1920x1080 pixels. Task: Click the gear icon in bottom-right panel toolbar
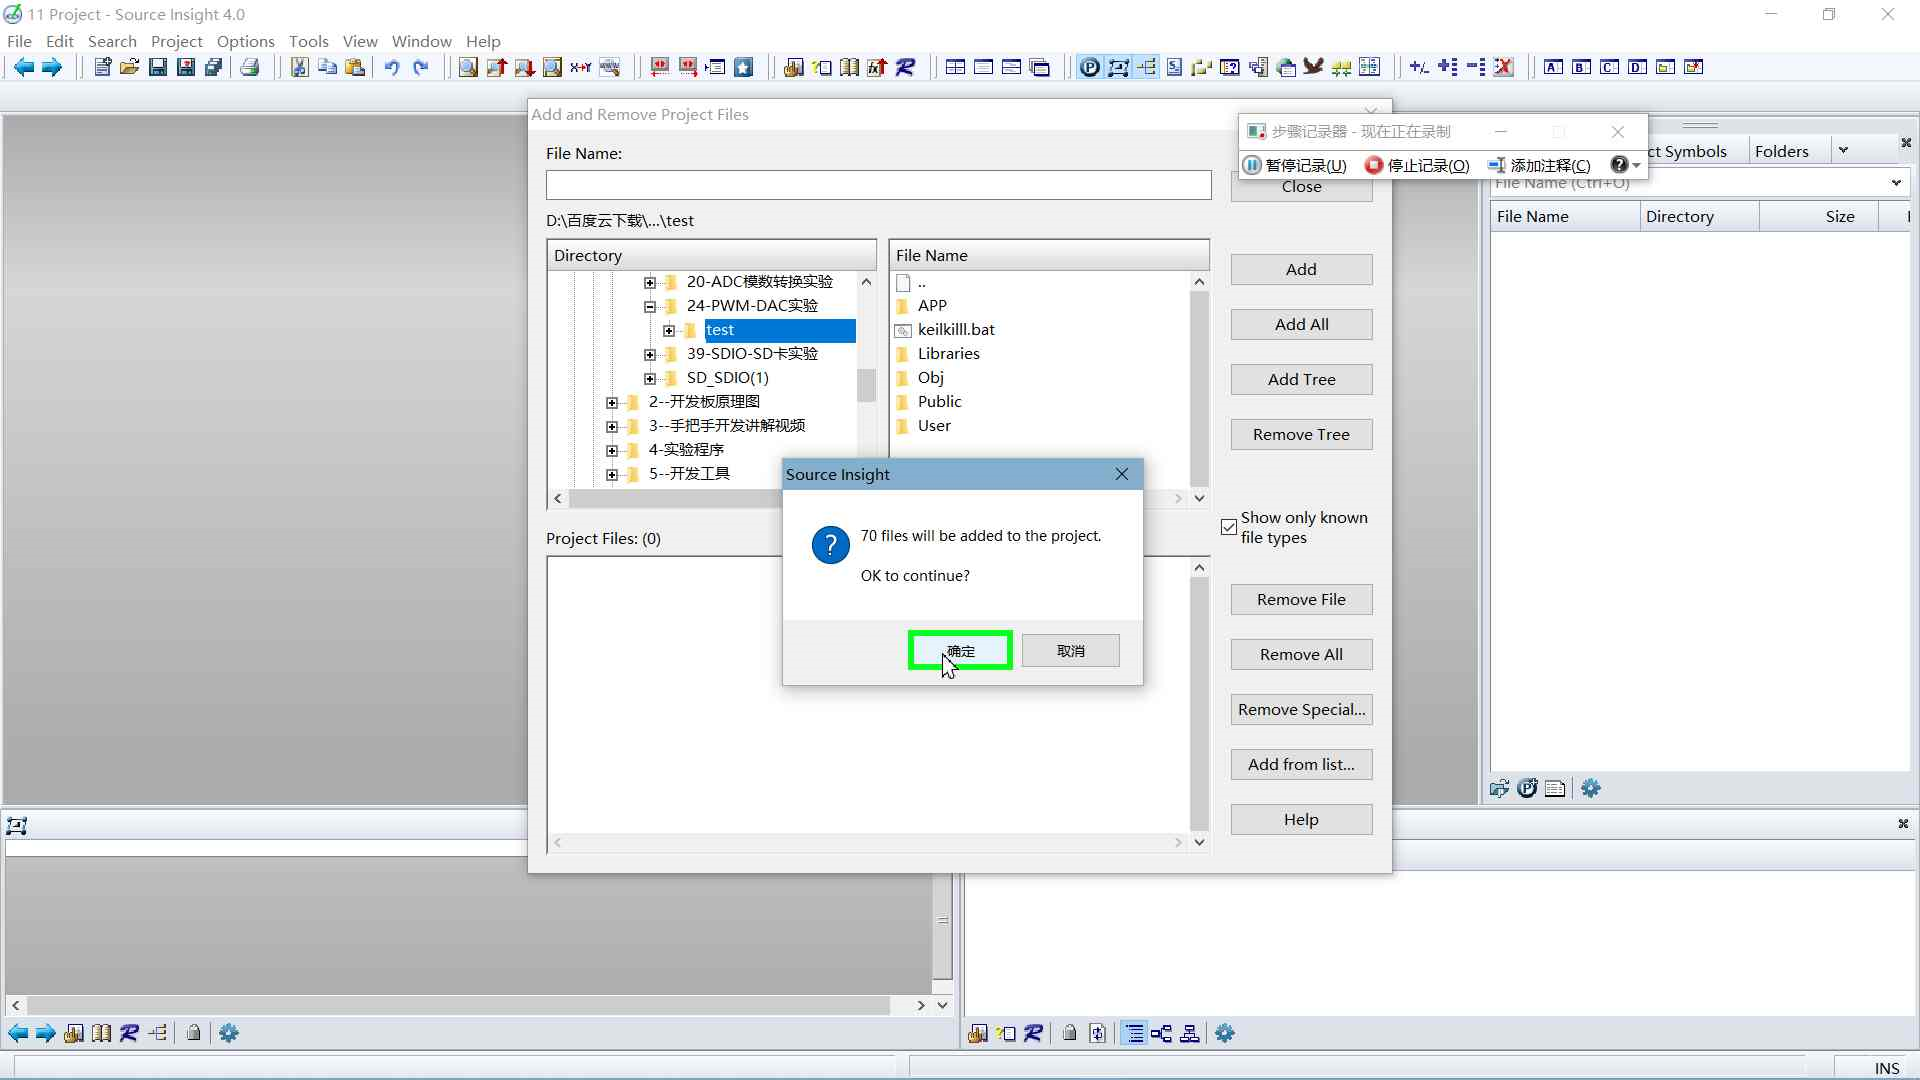(1225, 1033)
